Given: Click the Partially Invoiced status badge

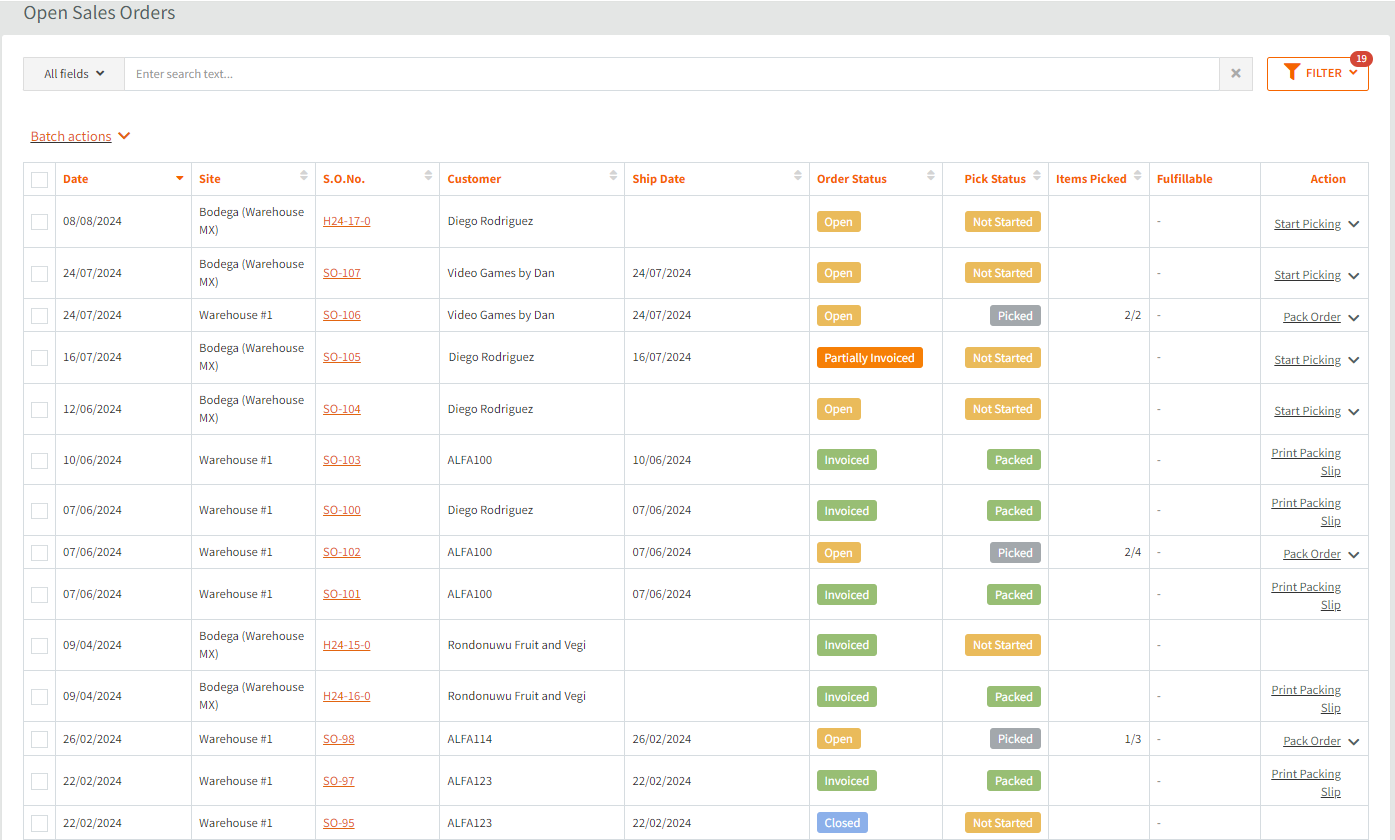Looking at the screenshot, I should point(869,358).
